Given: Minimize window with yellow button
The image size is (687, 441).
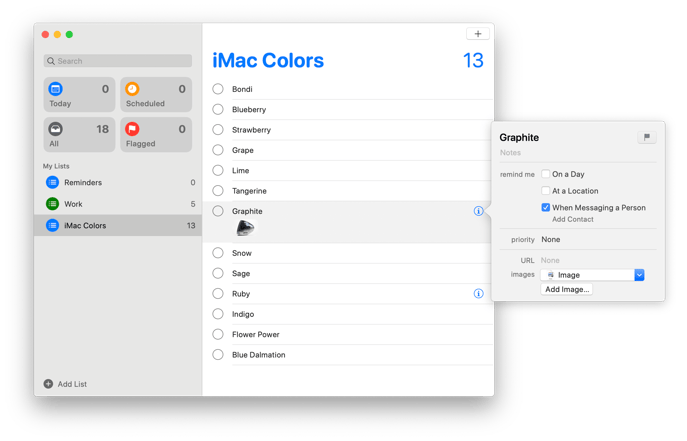Looking at the screenshot, I should pos(57,34).
